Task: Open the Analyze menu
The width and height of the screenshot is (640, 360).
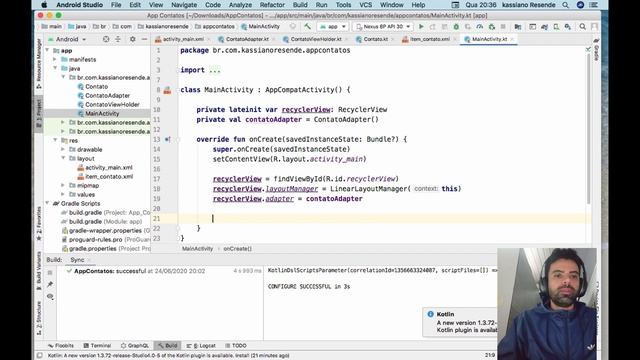Action: tap(240, 5)
